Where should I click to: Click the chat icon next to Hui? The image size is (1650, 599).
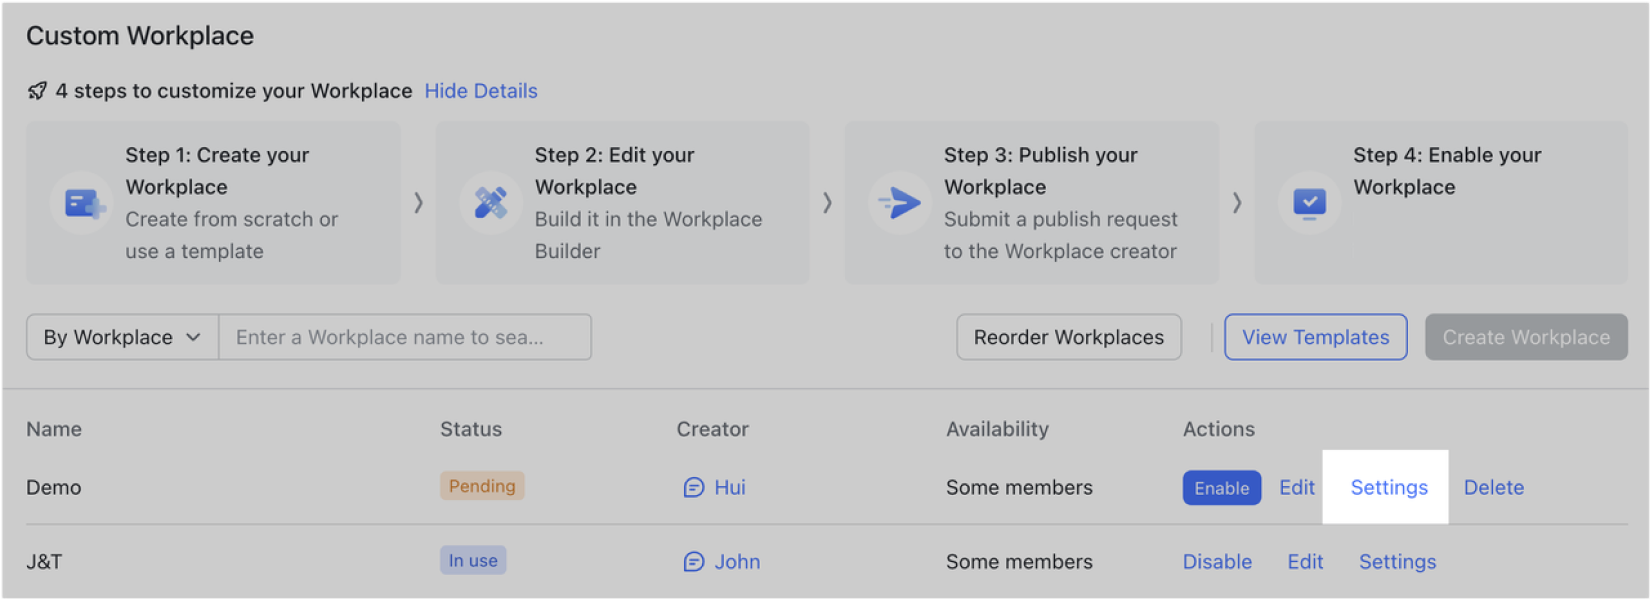point(693,487)
